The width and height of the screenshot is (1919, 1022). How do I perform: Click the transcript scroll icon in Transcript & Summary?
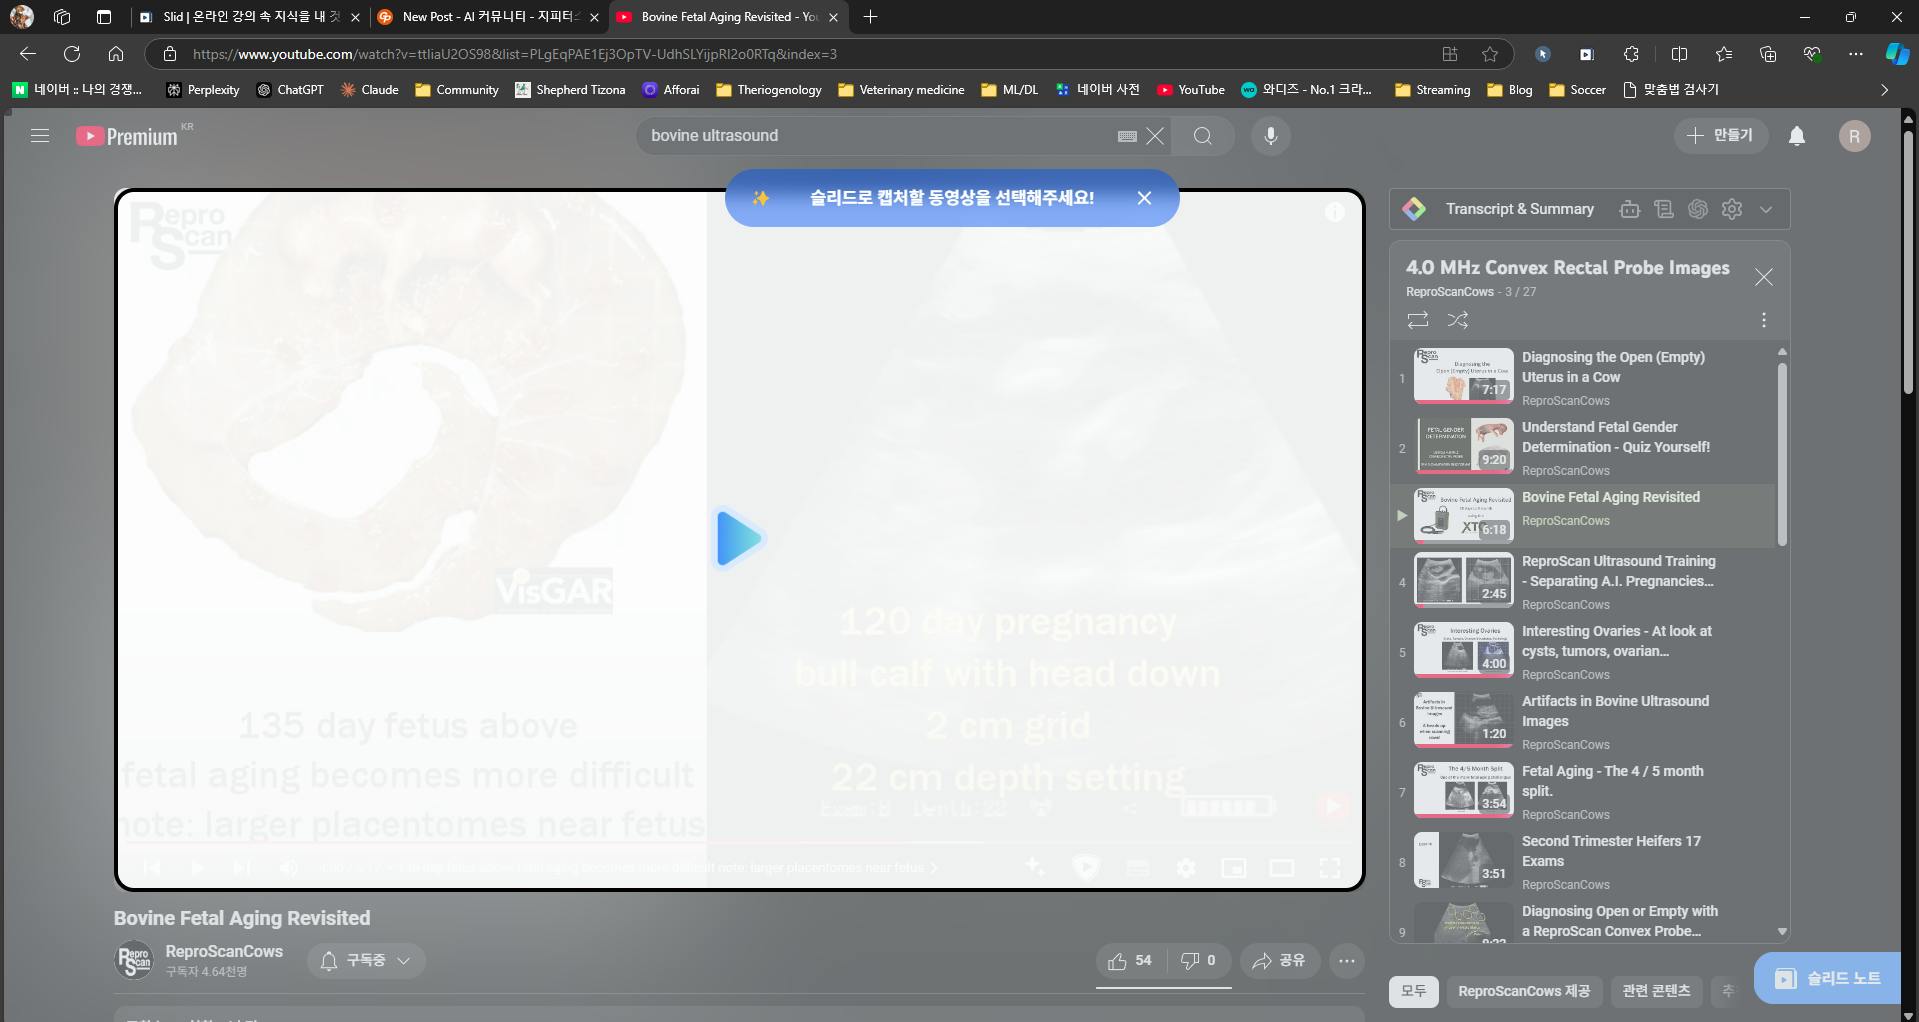point(1664,209)
